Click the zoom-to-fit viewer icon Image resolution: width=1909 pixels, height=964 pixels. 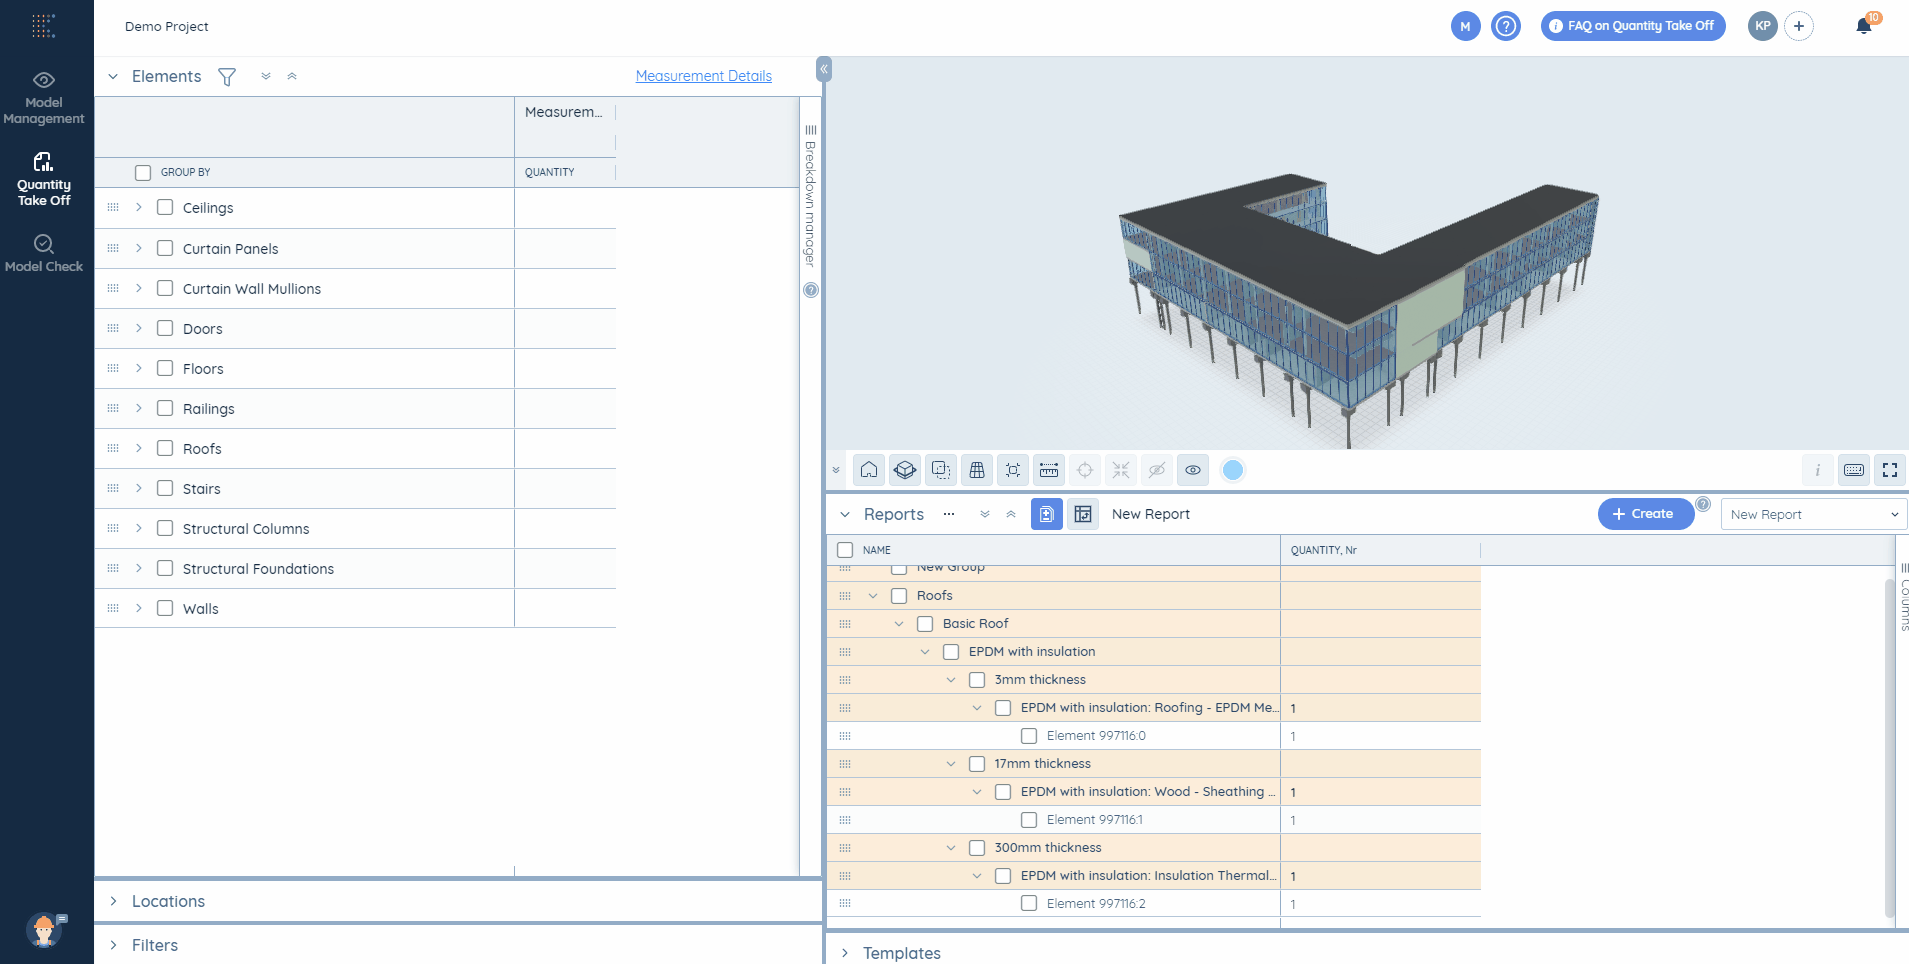point(1013,470)
